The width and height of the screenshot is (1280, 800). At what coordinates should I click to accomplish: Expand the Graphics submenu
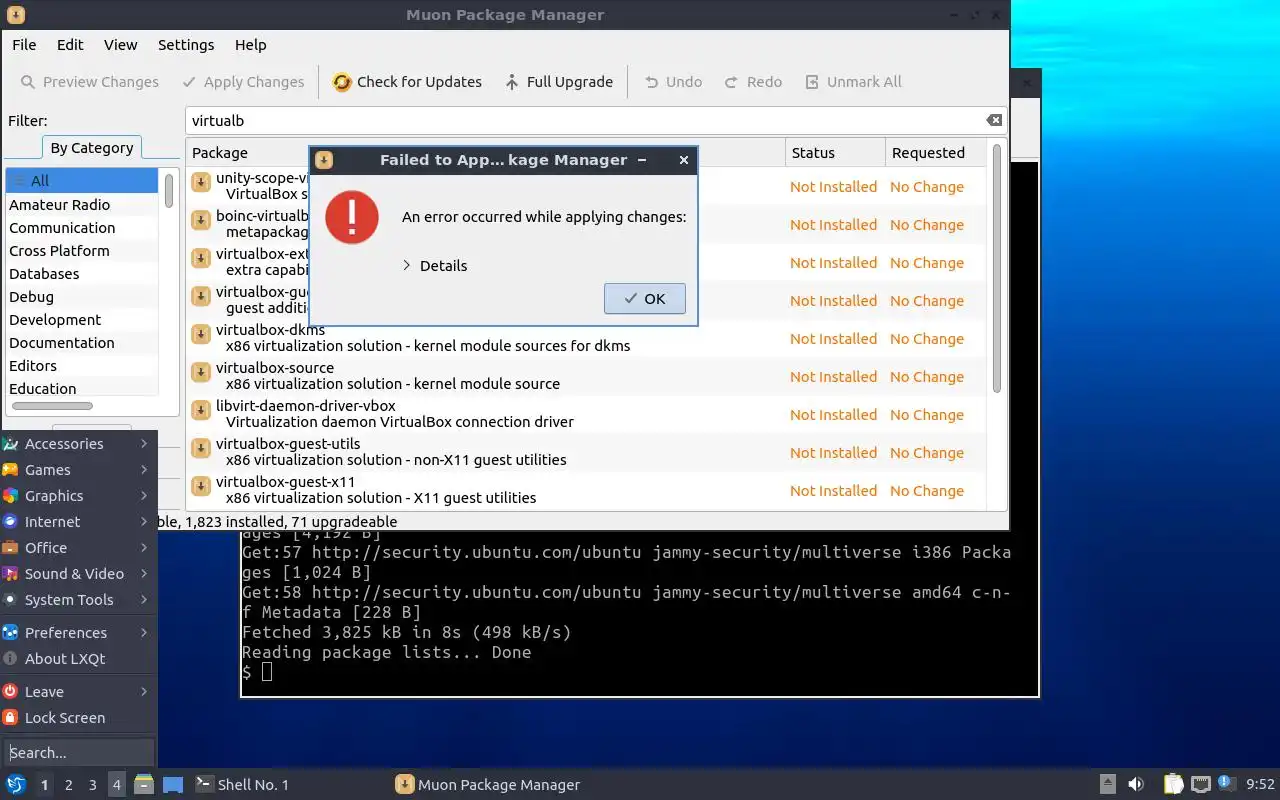coord(78,496)
